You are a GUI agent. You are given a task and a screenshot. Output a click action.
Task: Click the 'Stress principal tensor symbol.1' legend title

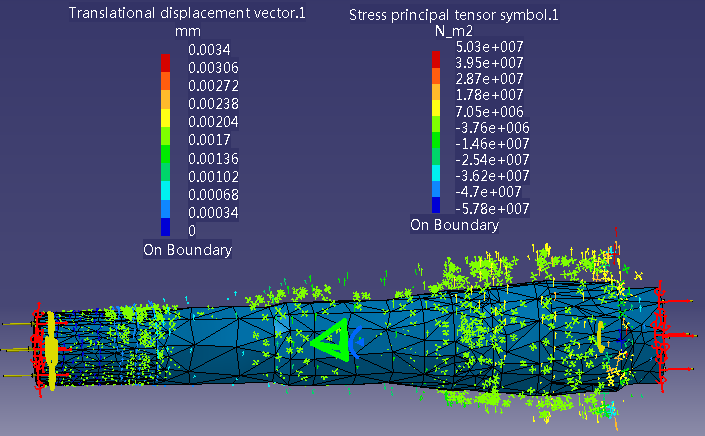(454, 15)
